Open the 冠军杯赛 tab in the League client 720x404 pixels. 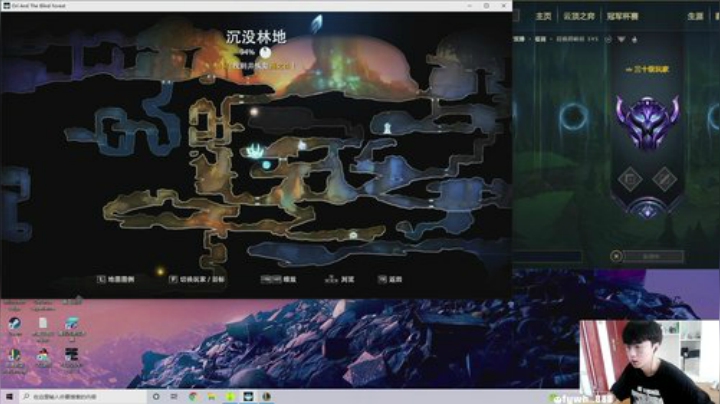622,16
